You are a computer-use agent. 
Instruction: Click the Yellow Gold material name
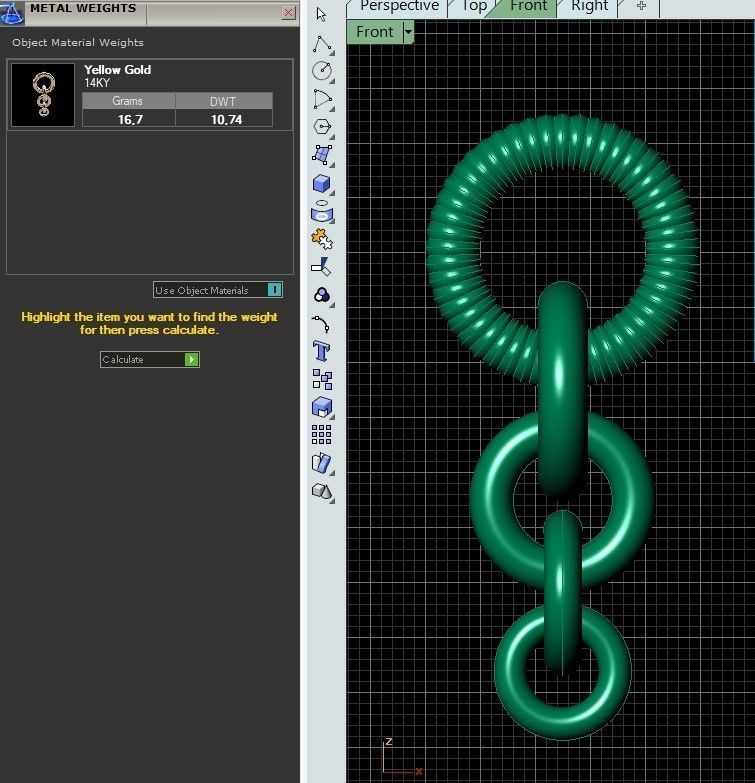pos(117,70)
